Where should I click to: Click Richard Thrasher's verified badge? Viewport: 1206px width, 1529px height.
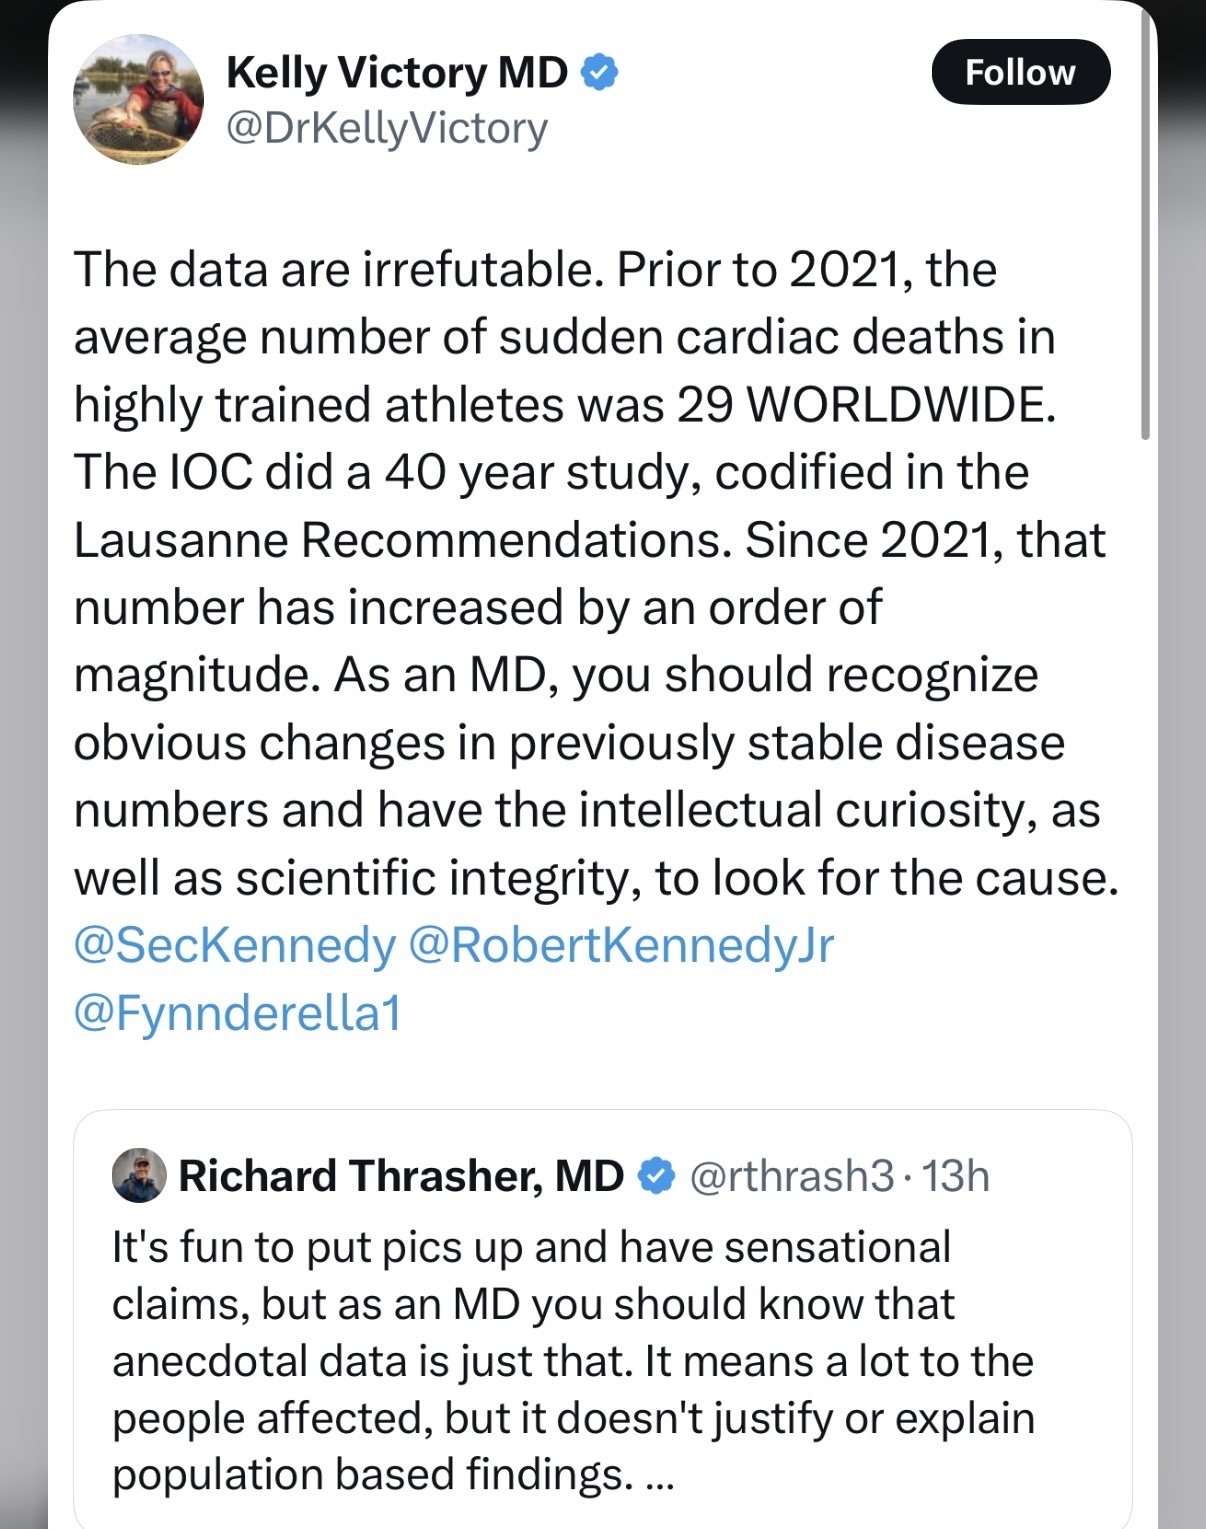(656, 1176)
